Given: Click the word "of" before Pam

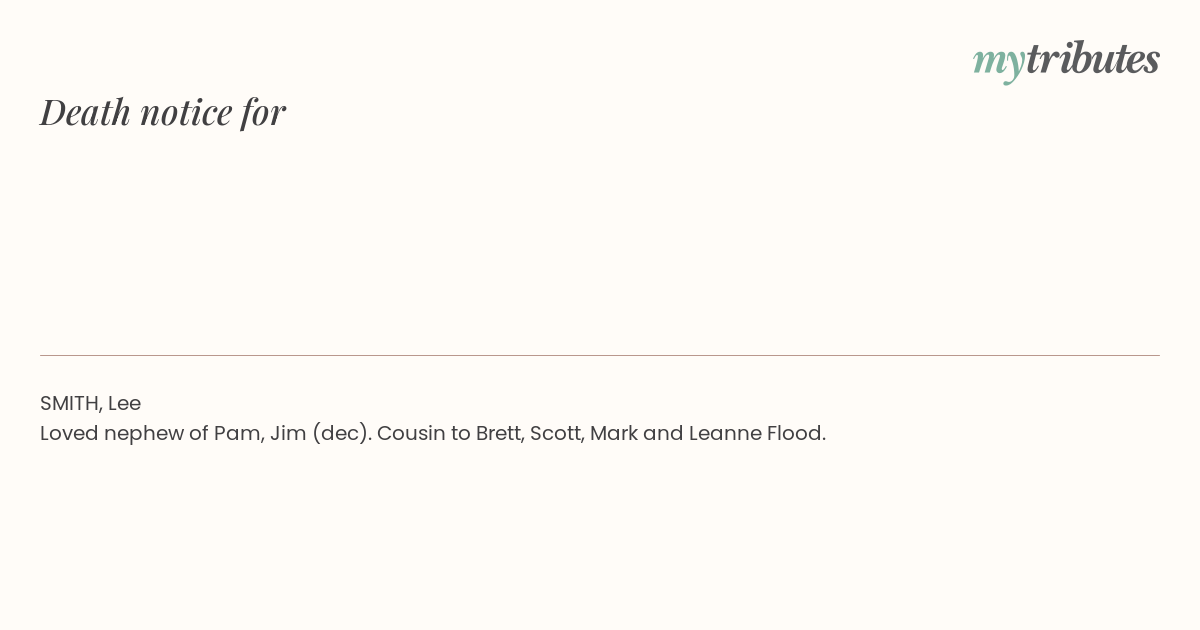Looking at the screenshot, I should pos(198,433).
